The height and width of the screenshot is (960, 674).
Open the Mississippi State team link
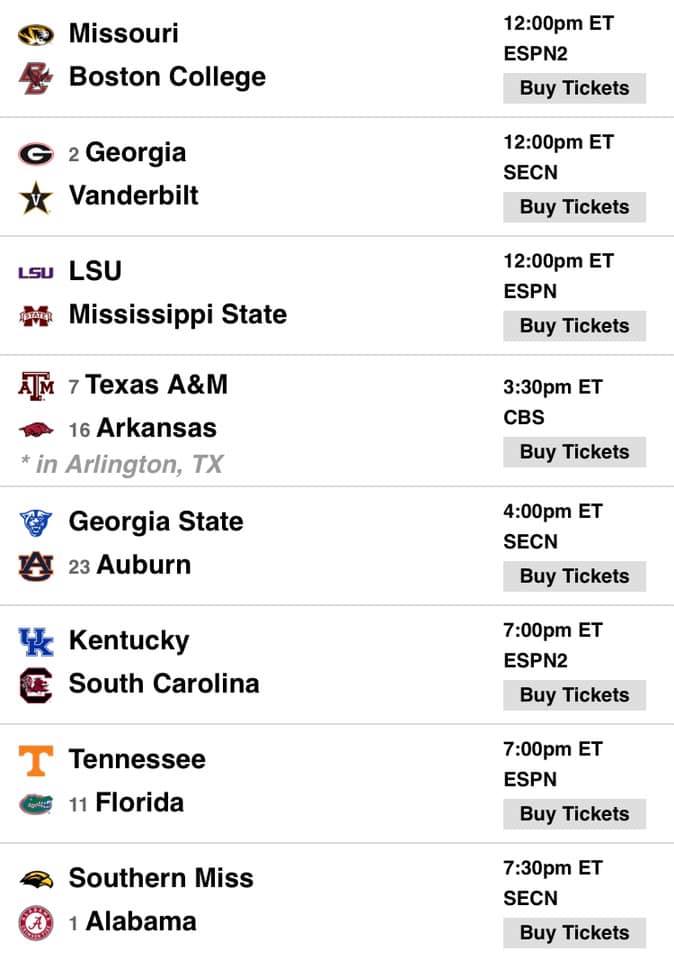click(177, 315)
